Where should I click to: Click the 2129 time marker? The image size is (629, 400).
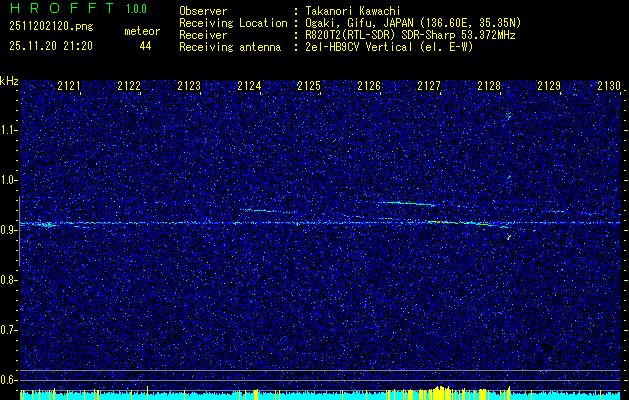pos(549,86)
